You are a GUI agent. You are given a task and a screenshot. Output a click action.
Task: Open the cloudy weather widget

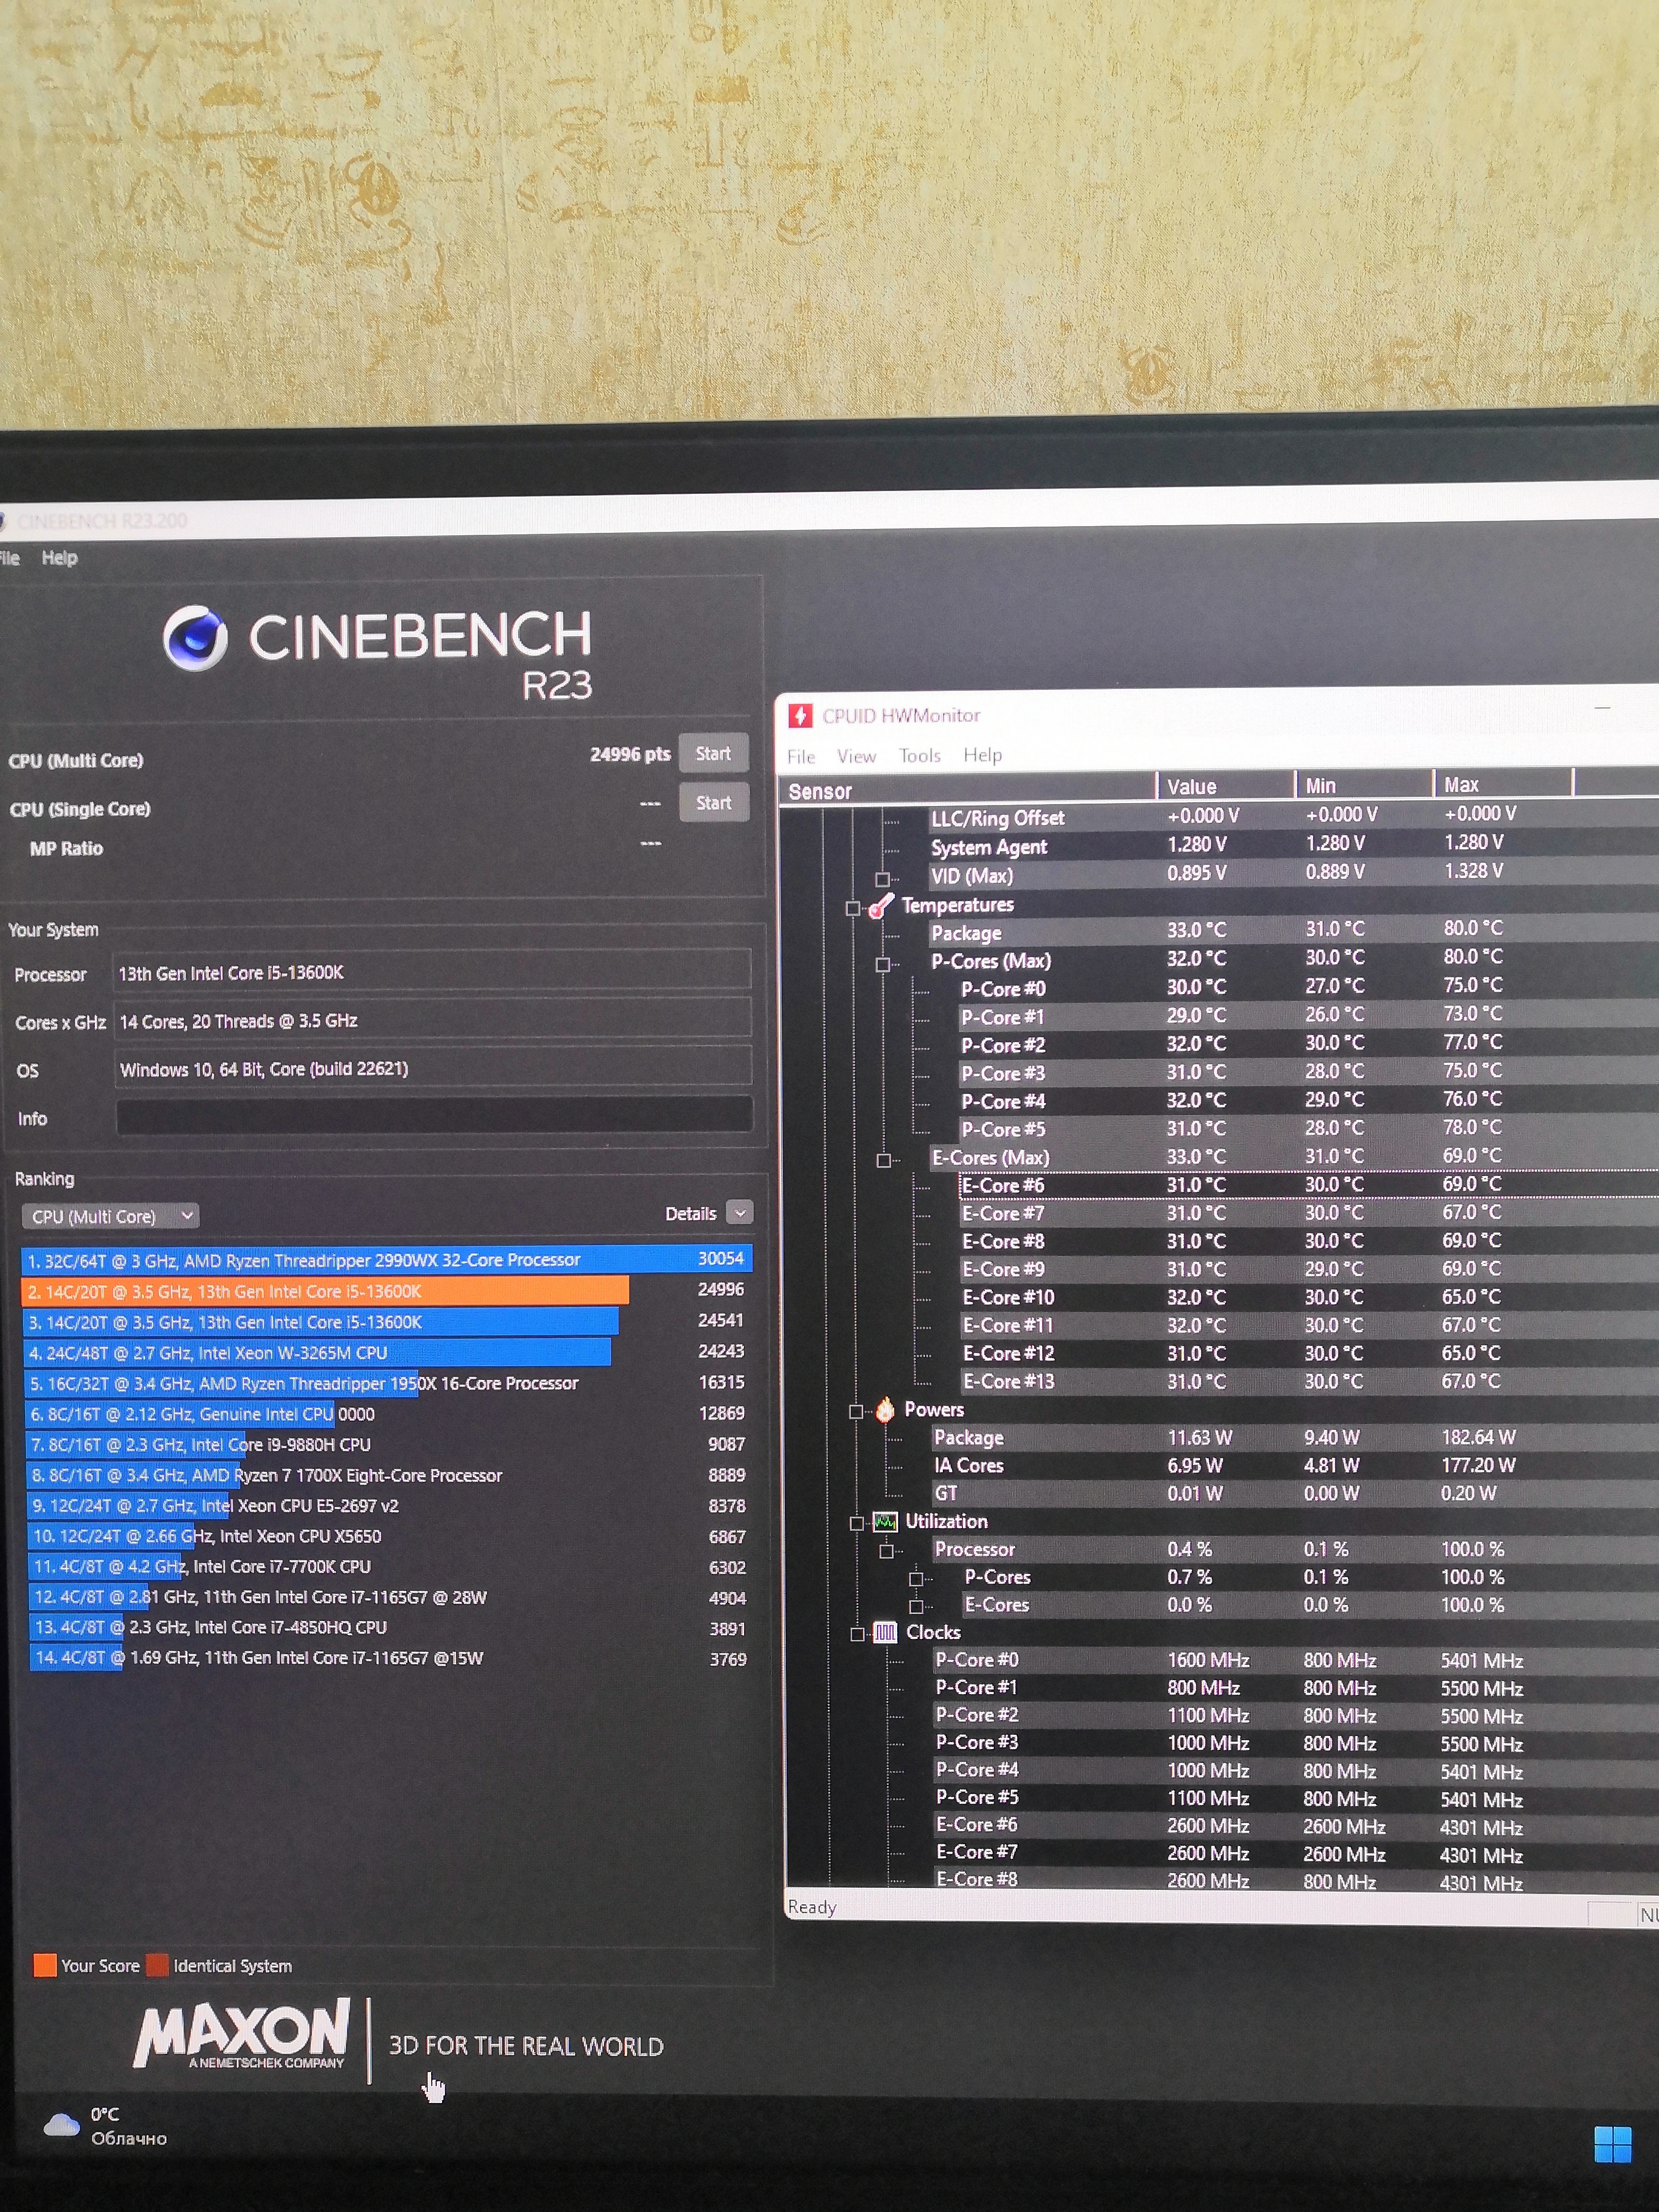62,2125
